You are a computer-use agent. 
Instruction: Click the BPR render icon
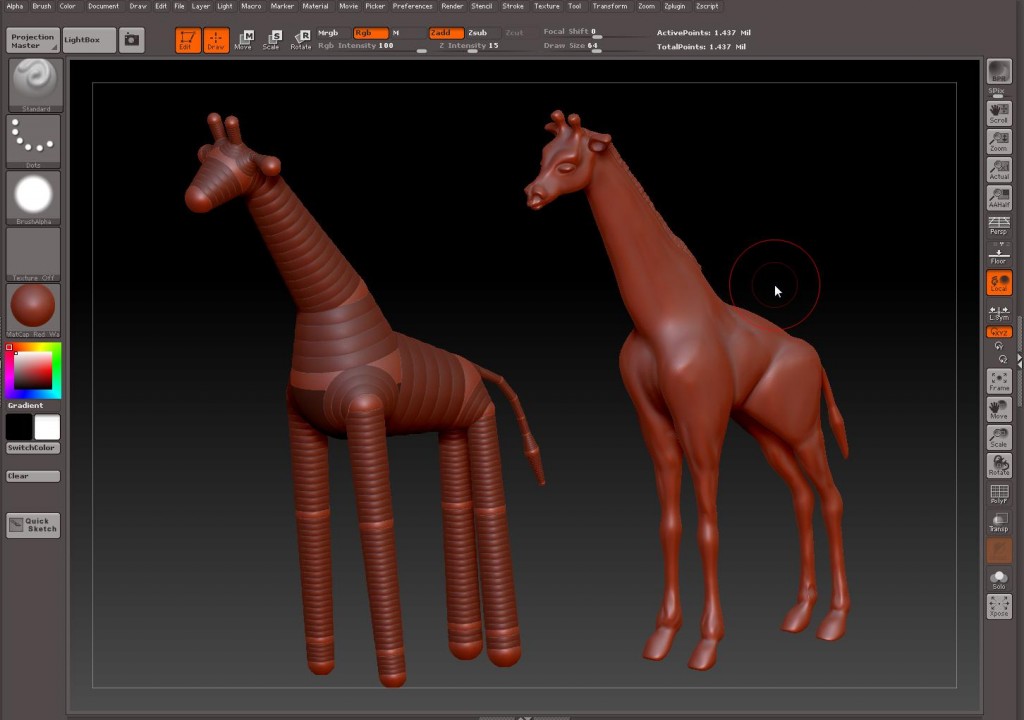[x=998, y=71]
